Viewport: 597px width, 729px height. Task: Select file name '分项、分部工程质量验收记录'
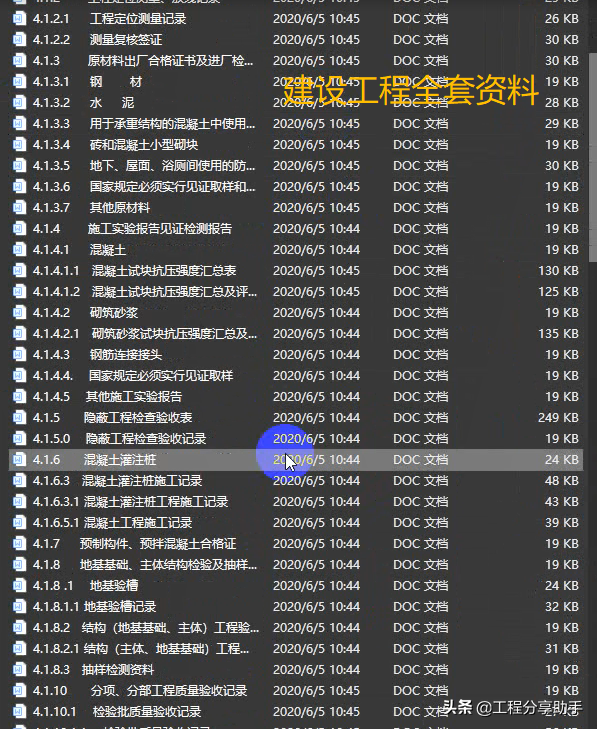(x=169, y=690)
